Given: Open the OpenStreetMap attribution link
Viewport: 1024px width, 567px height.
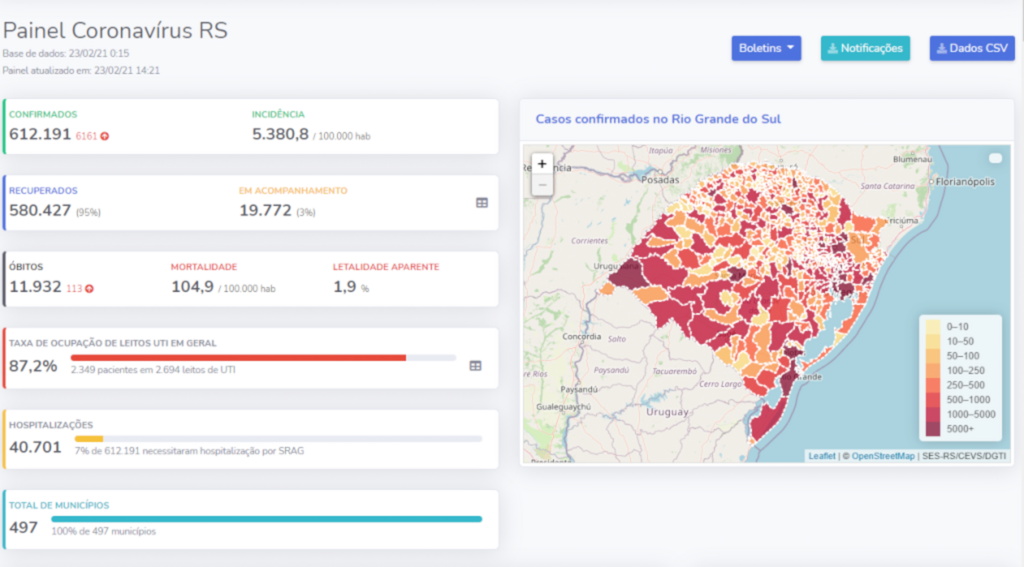Looking at the screenshot, I should click(883, 456).
